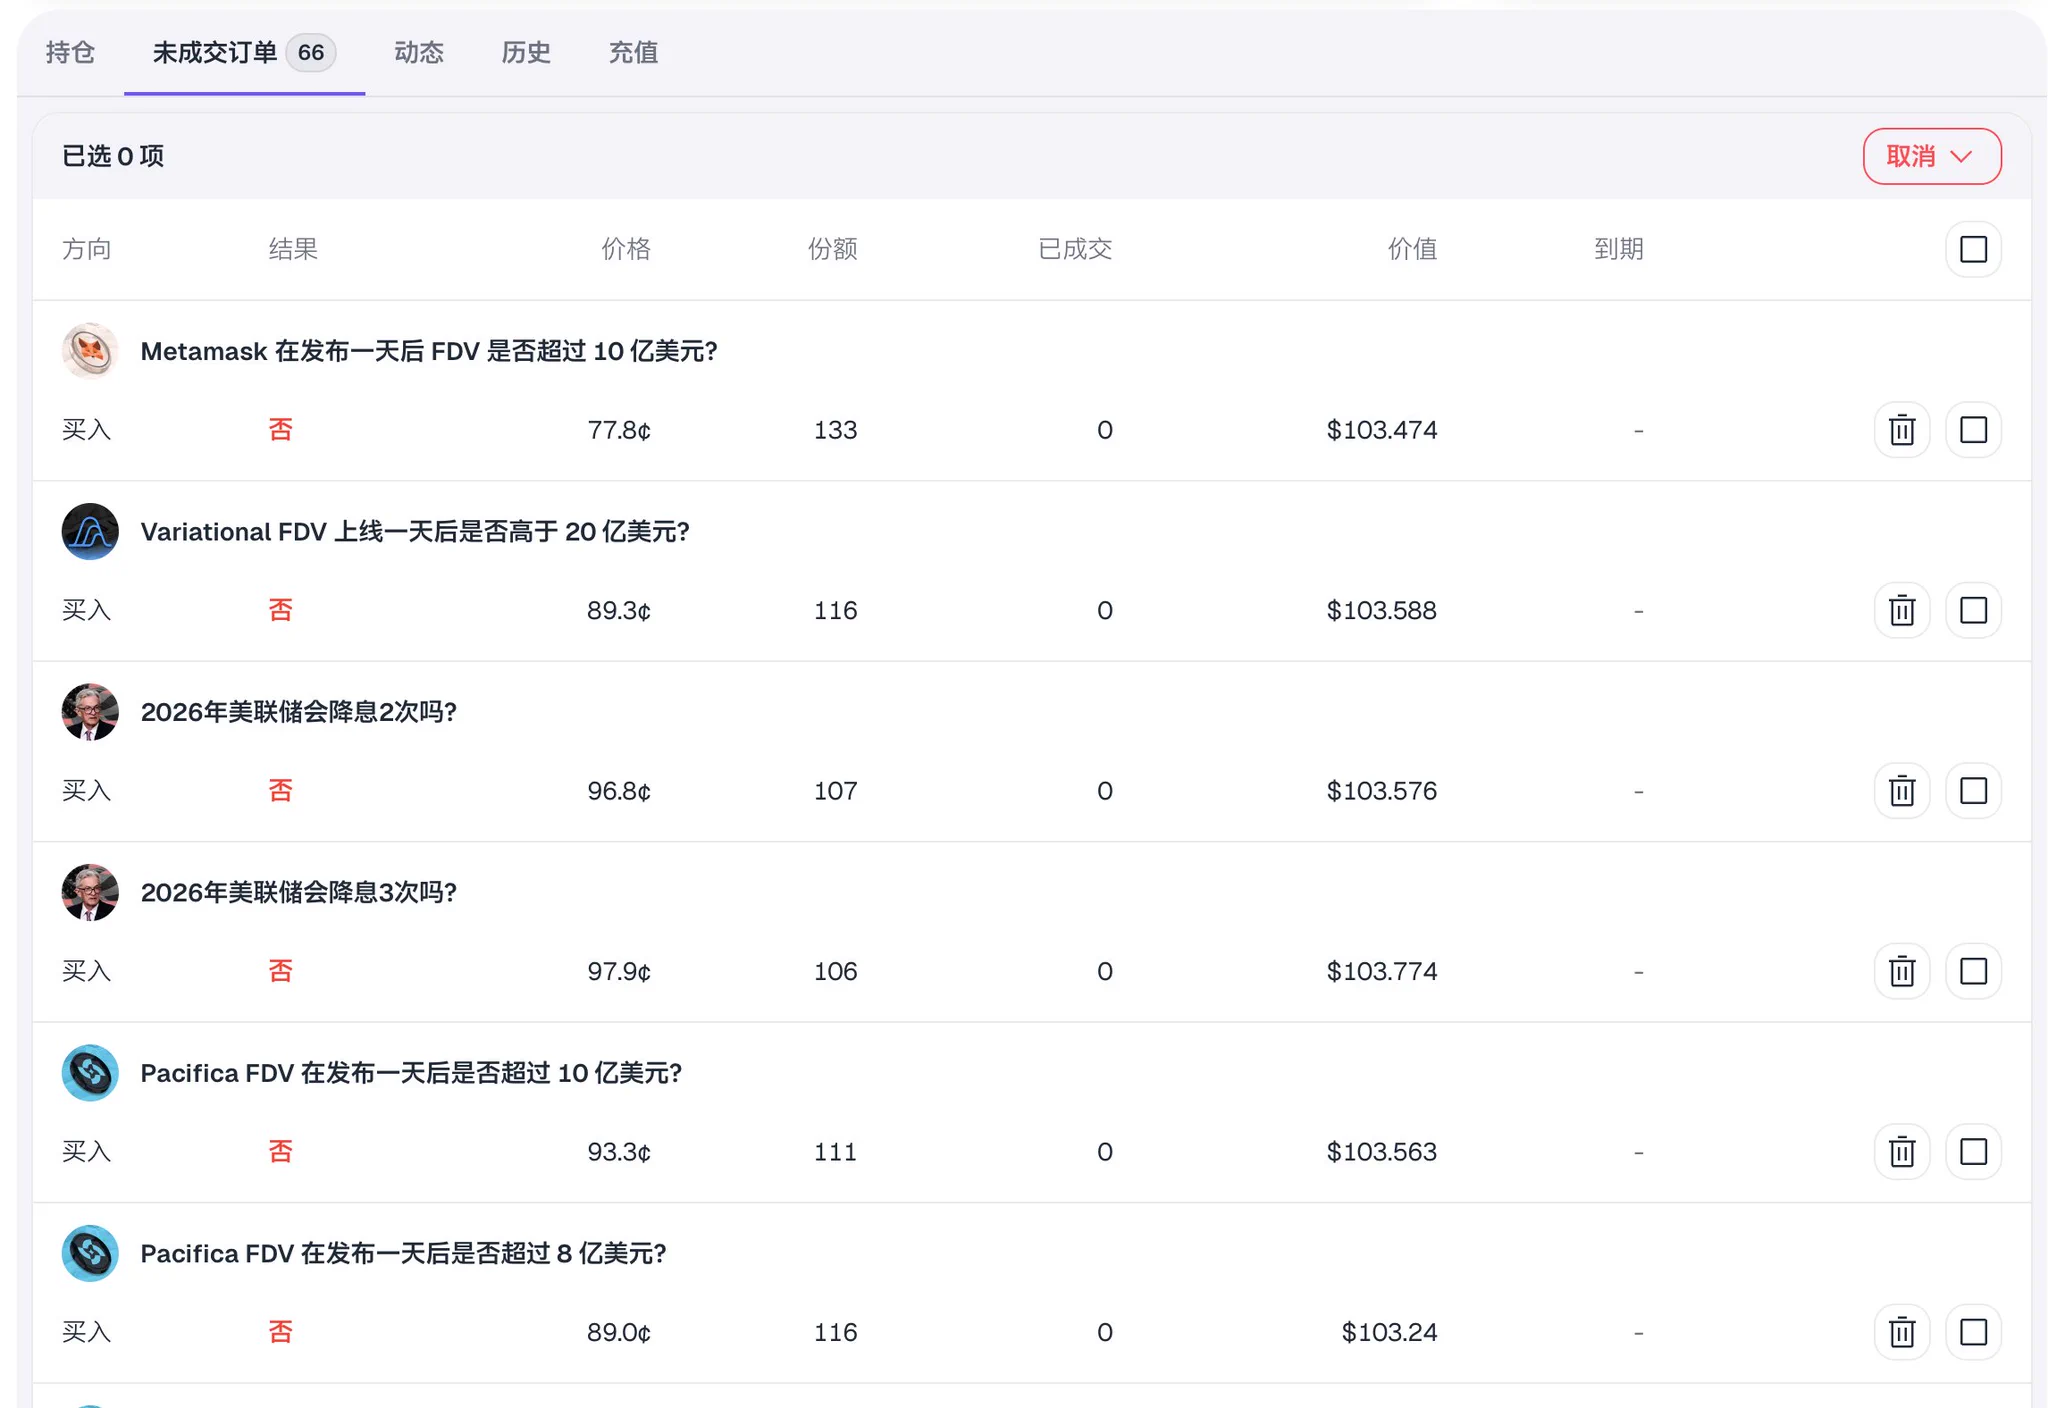Click the 97.9¢ price cell
This screenshot has width=2048, height=1408.
619,971
